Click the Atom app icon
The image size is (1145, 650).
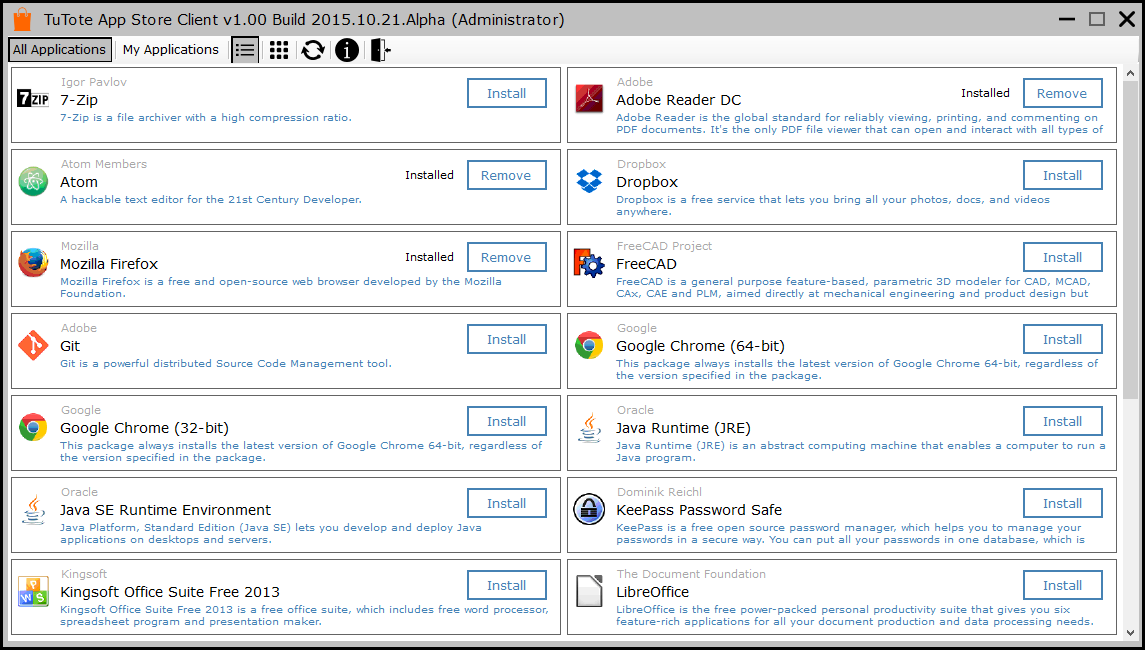33,182
